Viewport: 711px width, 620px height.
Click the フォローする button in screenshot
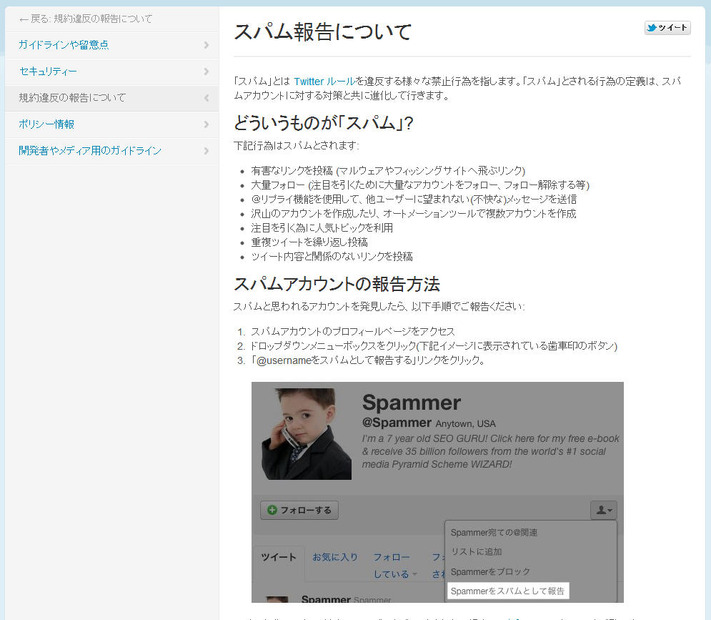point(299,510)
